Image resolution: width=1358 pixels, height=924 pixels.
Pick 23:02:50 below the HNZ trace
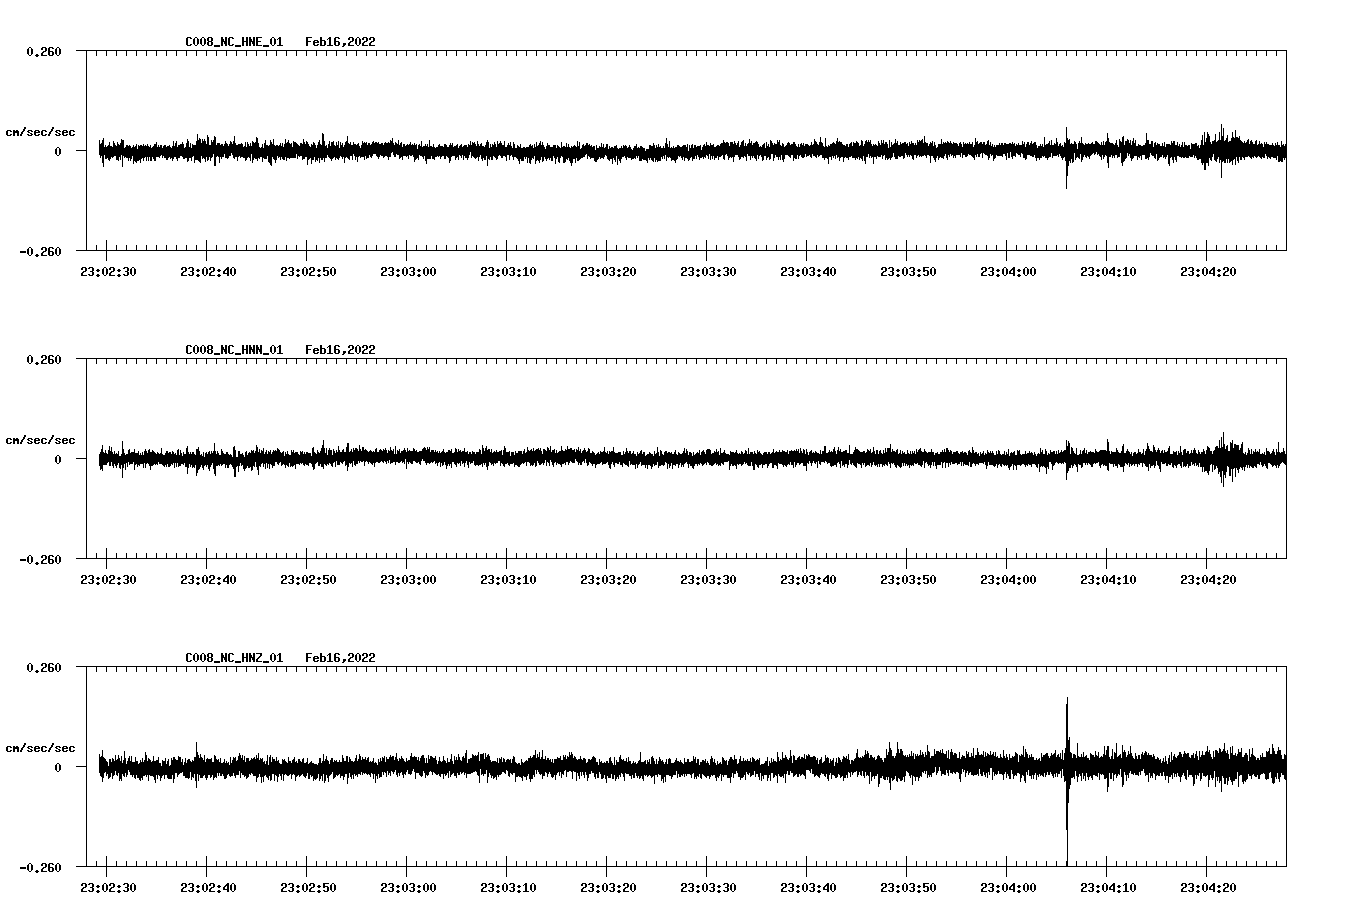point(308,888)
